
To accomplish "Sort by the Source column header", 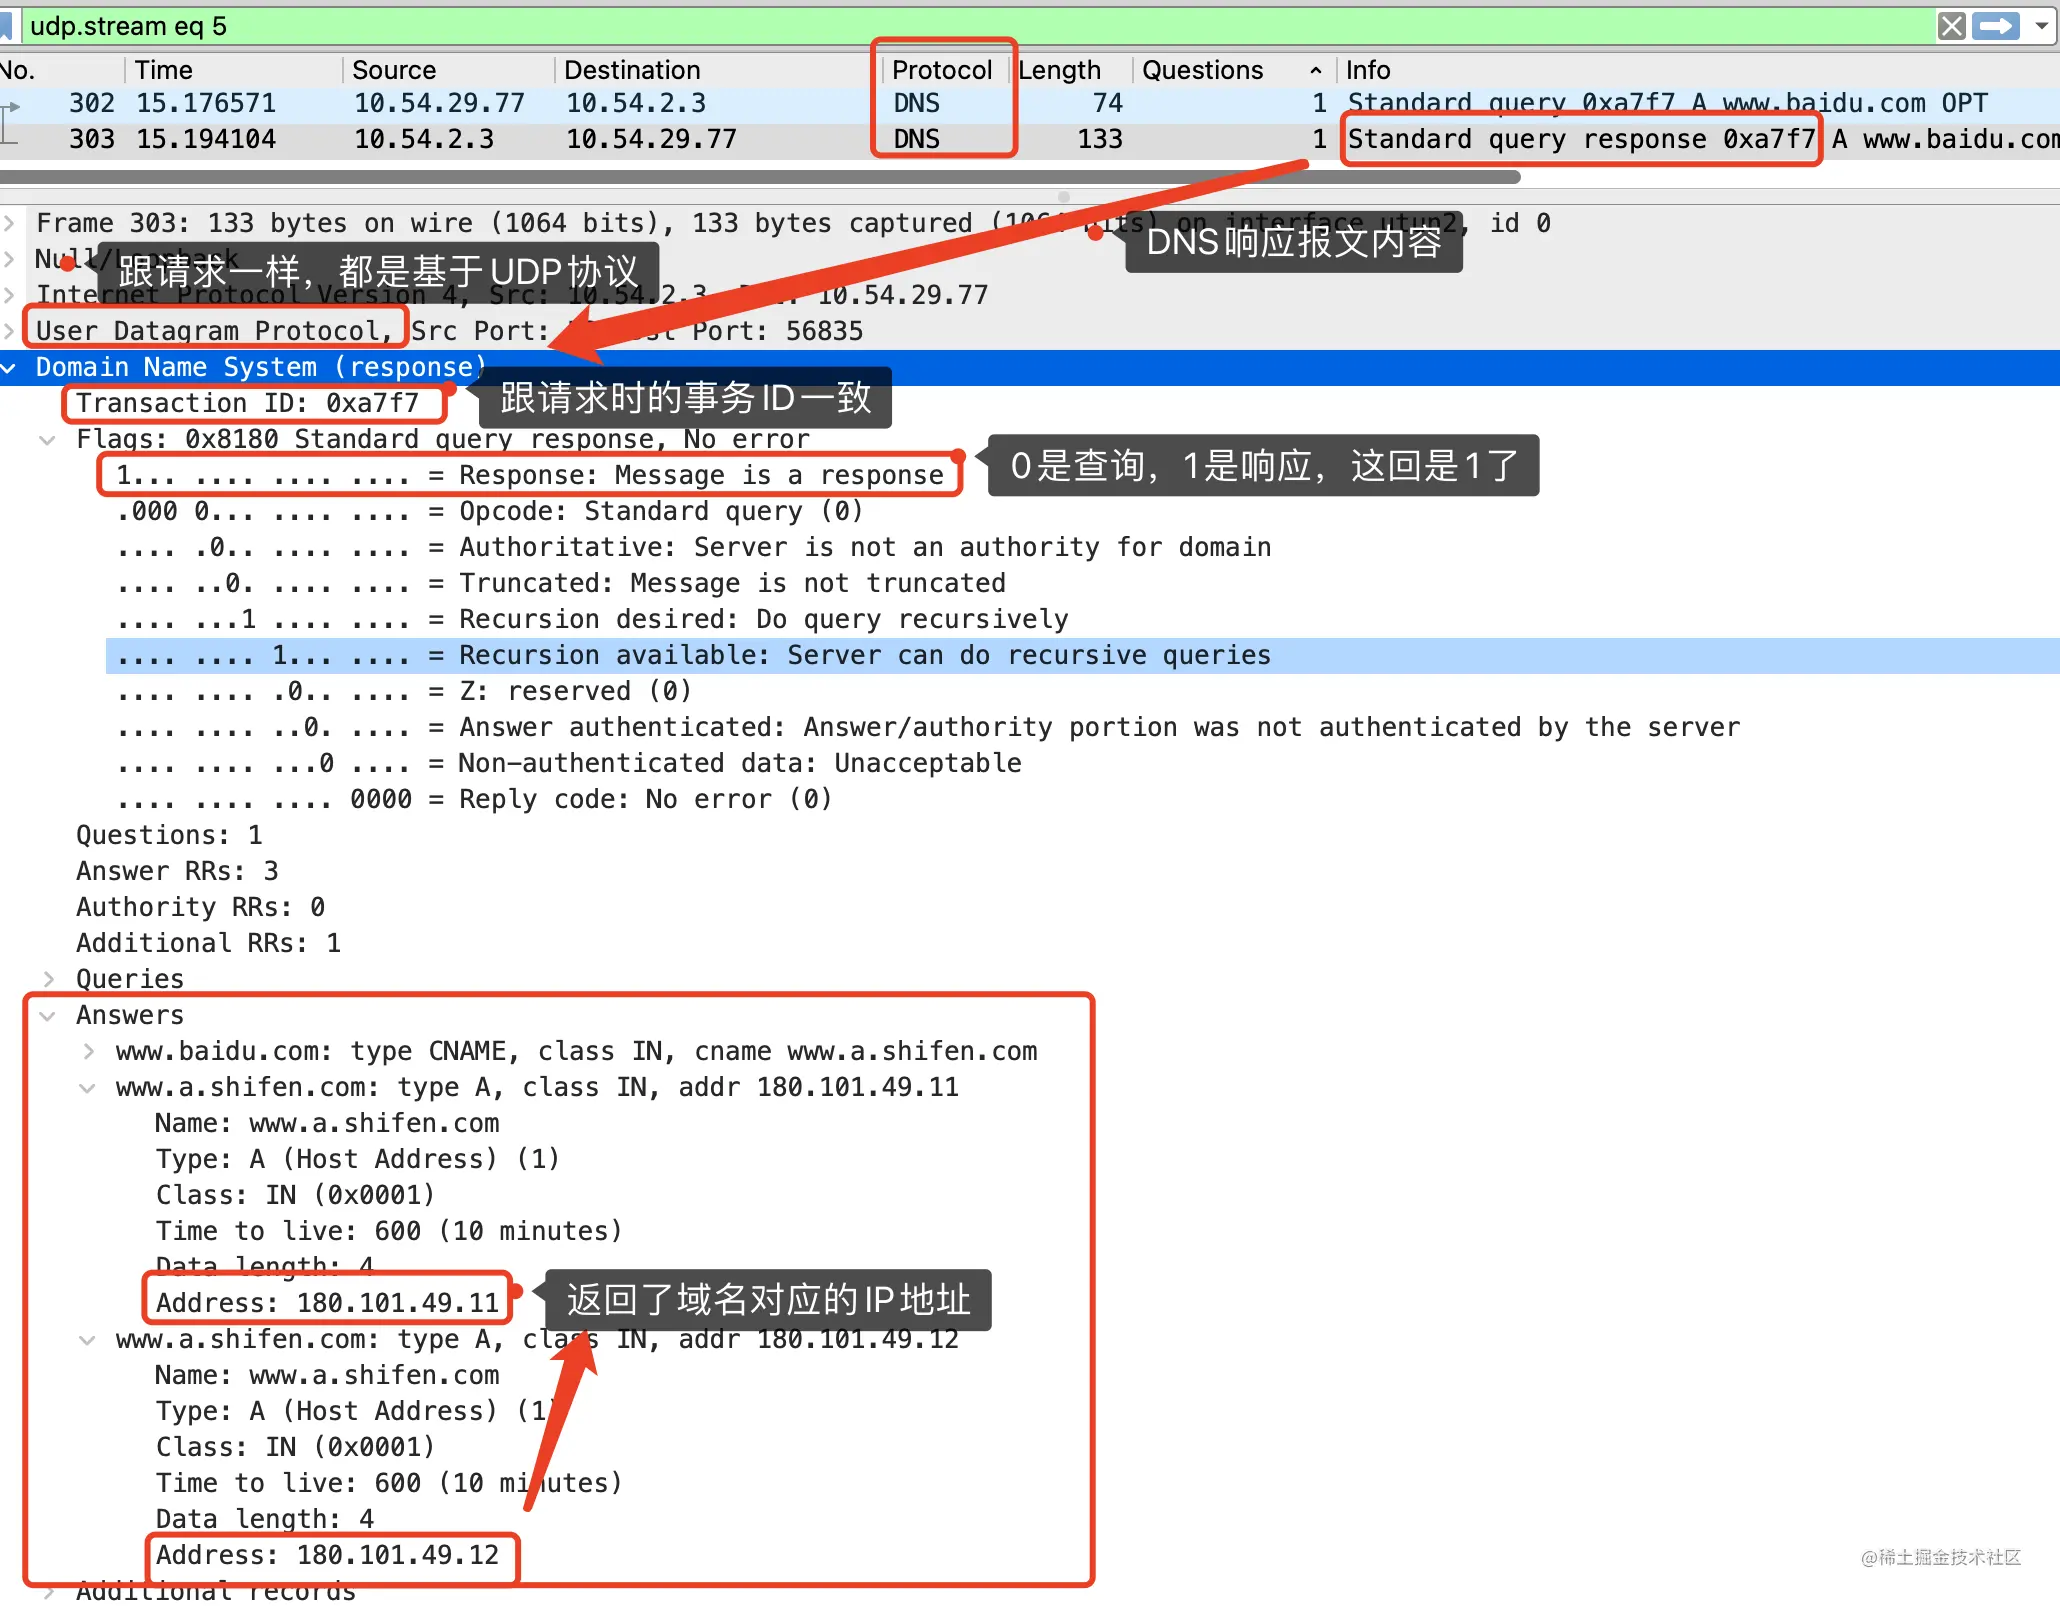I will (x=394, y=70).
